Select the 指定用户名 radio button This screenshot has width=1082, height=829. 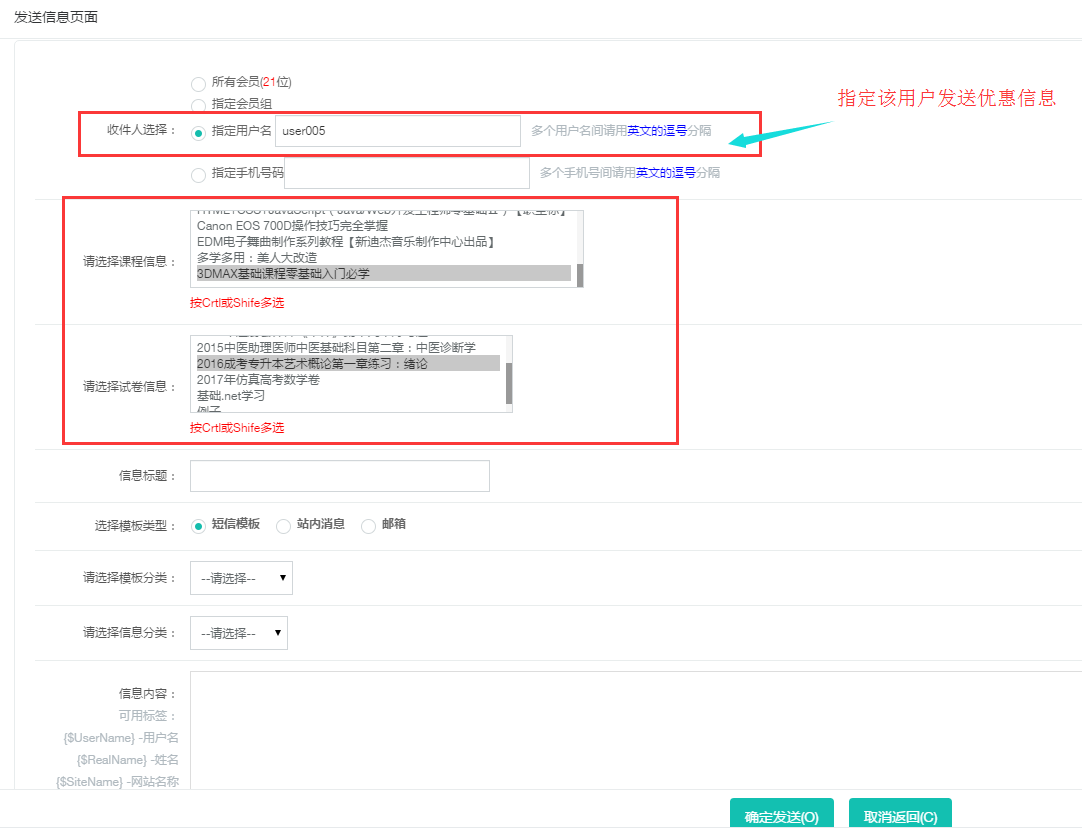pyautogui.click(x=198, y=132)
